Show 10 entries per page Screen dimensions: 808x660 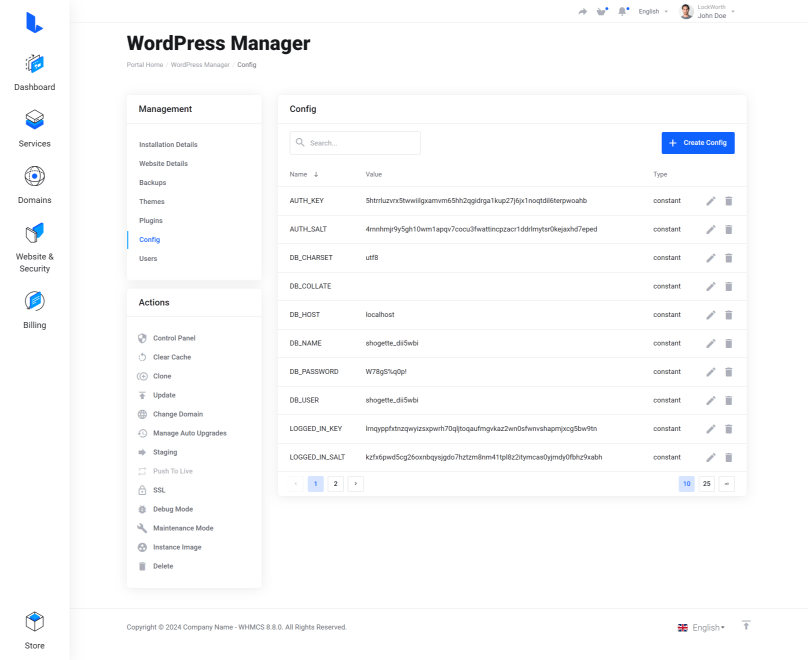pyautogui.click(x=686, y=484)
